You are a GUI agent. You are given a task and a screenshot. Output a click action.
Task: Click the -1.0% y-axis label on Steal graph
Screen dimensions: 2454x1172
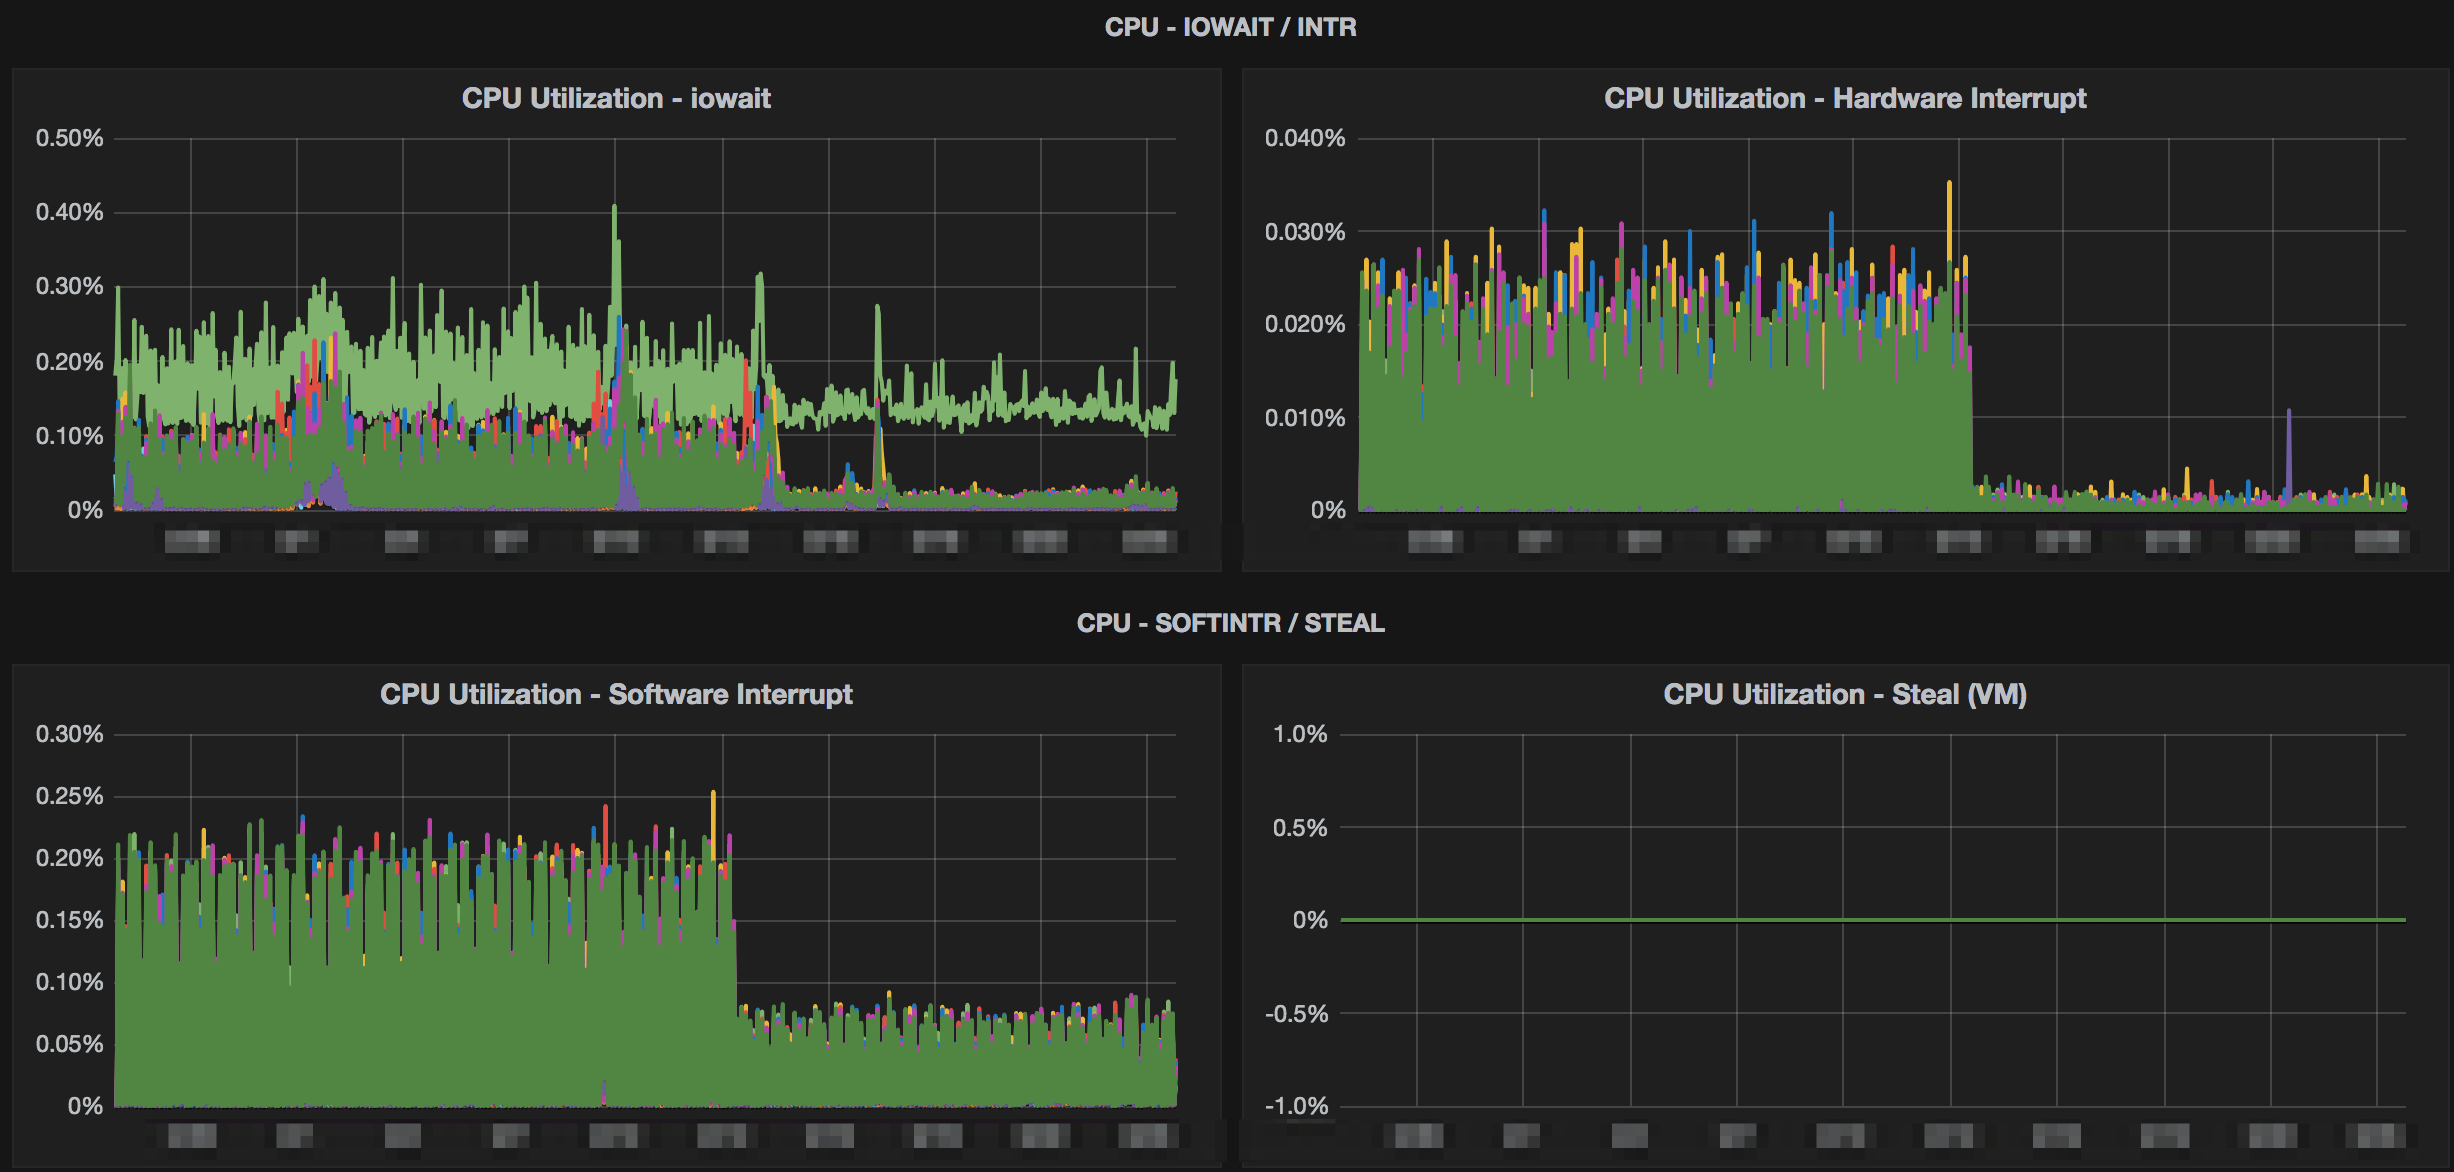coord(1296,1106)
